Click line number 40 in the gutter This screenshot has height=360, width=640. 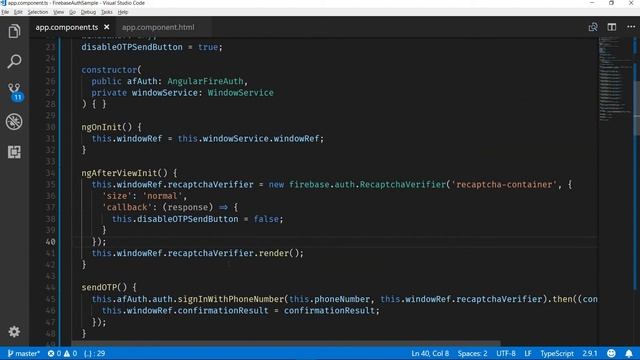[x=50, y=242]
